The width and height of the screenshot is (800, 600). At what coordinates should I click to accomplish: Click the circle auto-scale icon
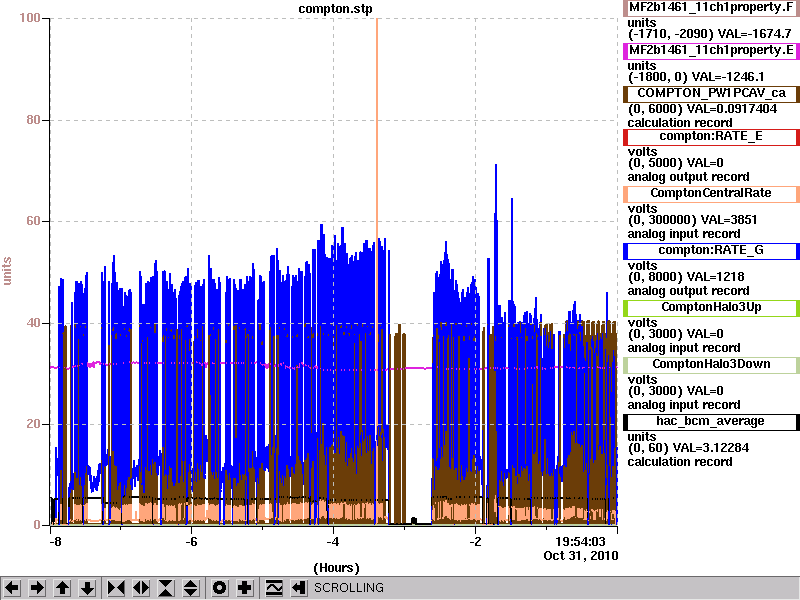(x=219, y=588)
